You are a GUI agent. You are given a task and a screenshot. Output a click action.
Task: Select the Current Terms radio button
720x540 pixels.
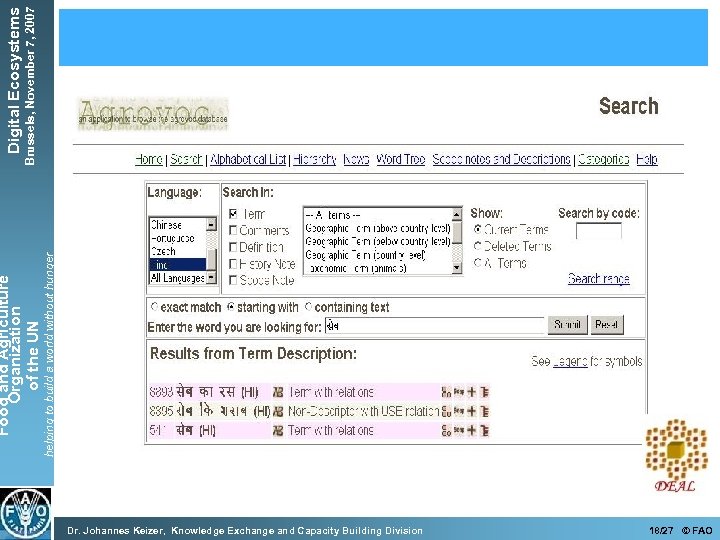(478, 229)
